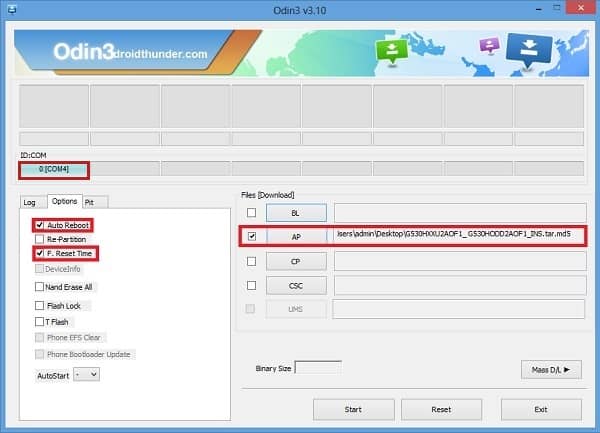The height and width of the screenshot is (433, 600).
Task: Open the Mass D/L button
Action: coord(551,370)
